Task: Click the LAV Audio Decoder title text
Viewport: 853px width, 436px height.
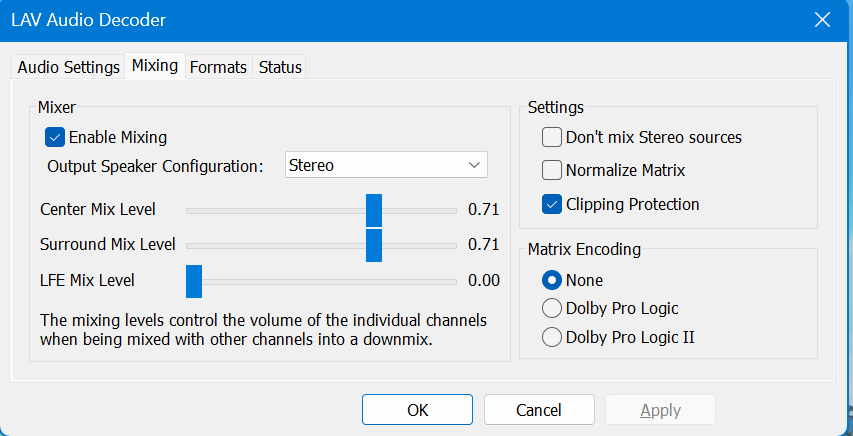Action: pos(88,20)
